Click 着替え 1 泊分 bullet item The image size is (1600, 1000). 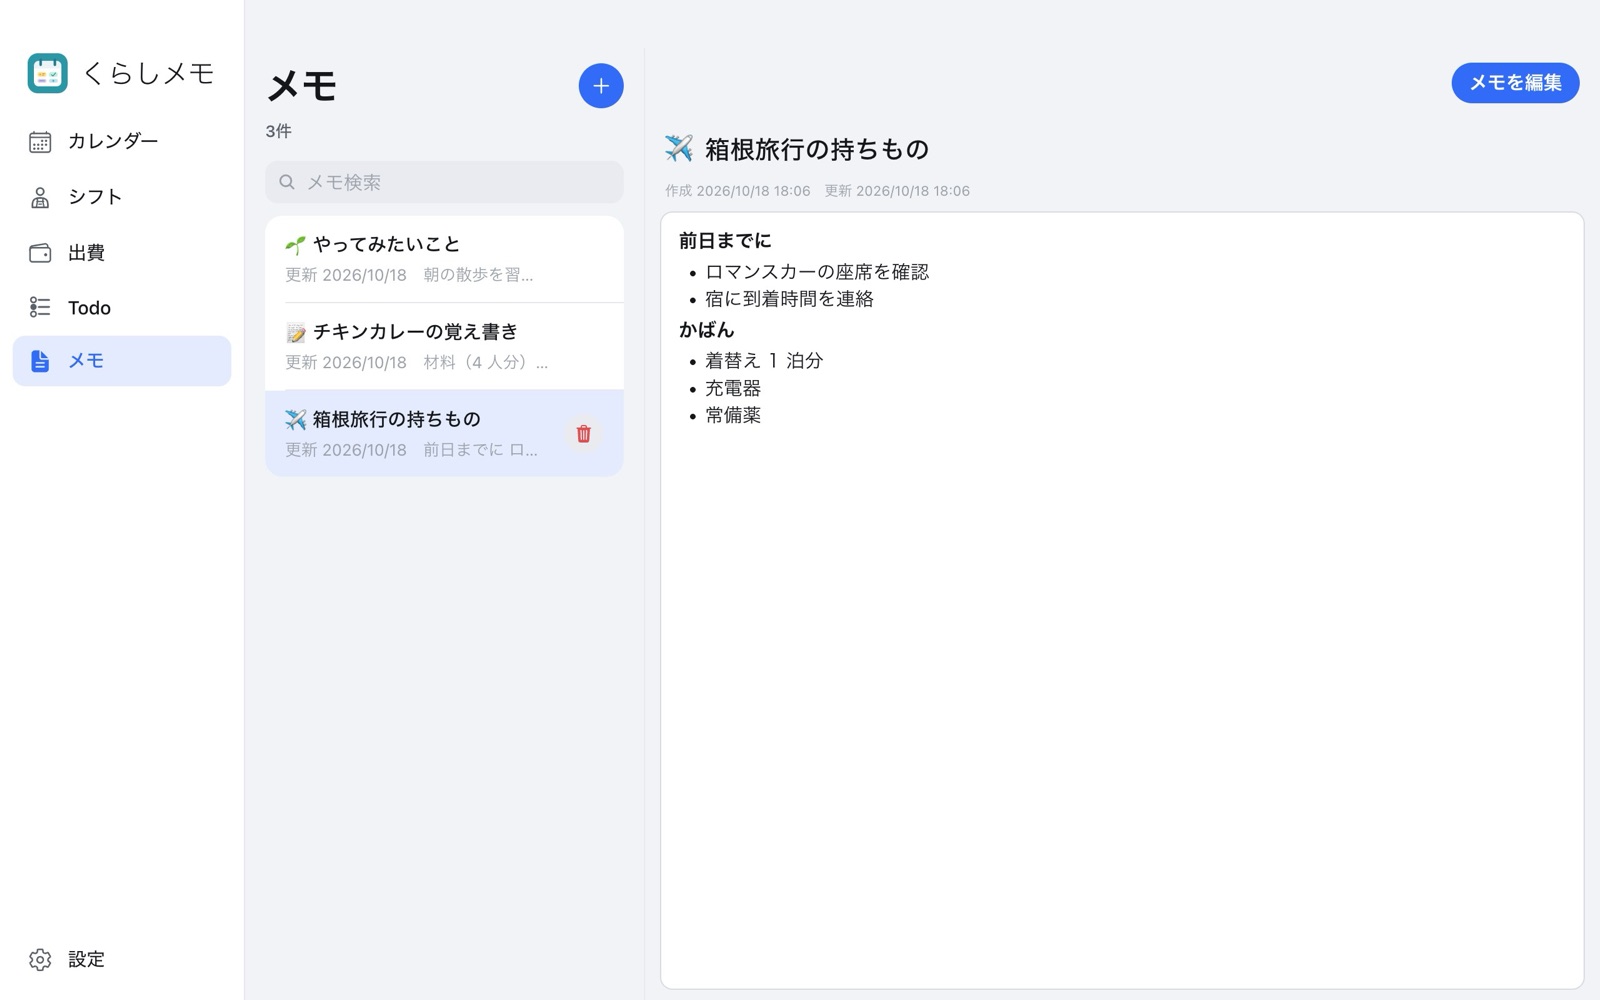click(x=764, y=361)
